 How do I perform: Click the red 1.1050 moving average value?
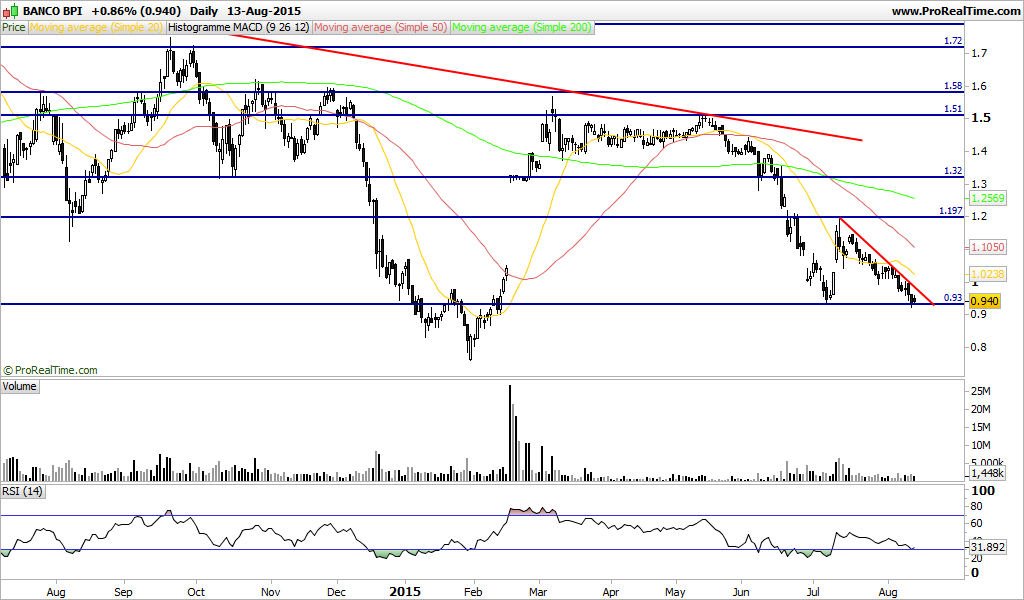pyautogui.click(x=987, y=247)
